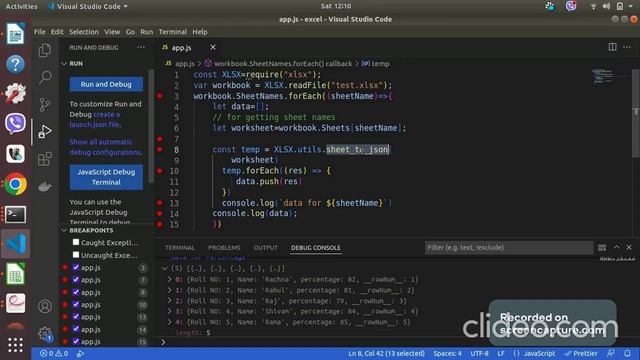Expand console entry 2 with Raj
Image resolution: width=640 pixels, height=360 pixels.
point(169,301)
